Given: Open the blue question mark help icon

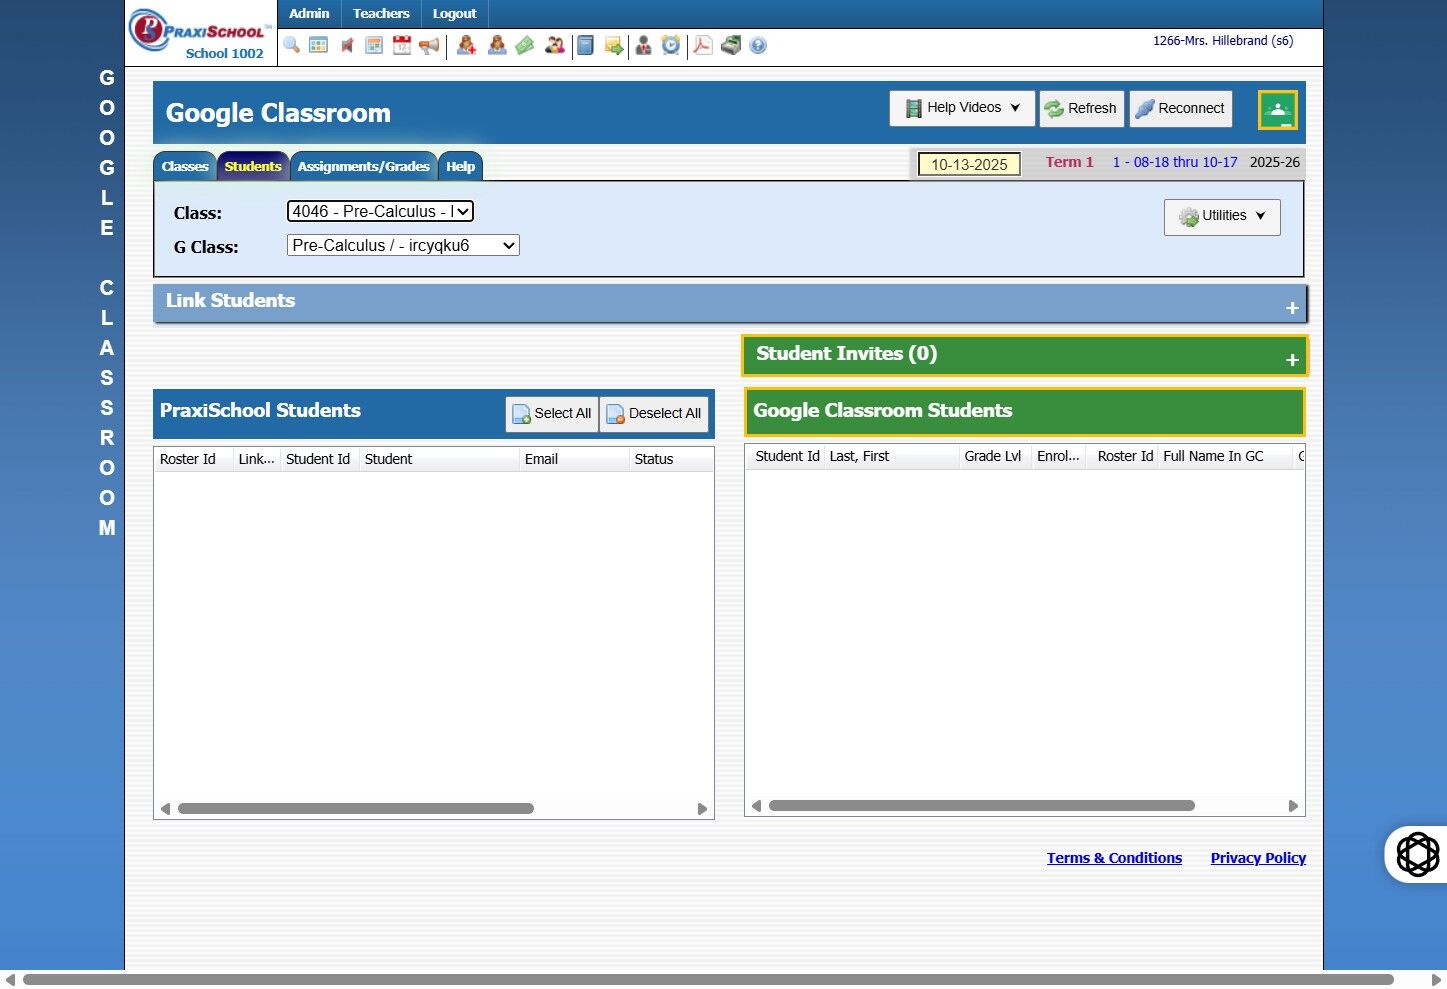Looking at the screenshot, I should tap(758, 45).
